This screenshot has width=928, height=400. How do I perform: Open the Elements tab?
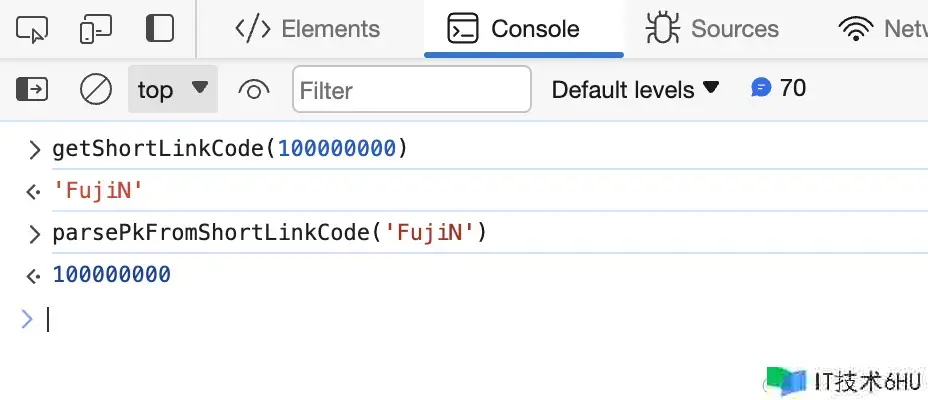tap(307, 29)
